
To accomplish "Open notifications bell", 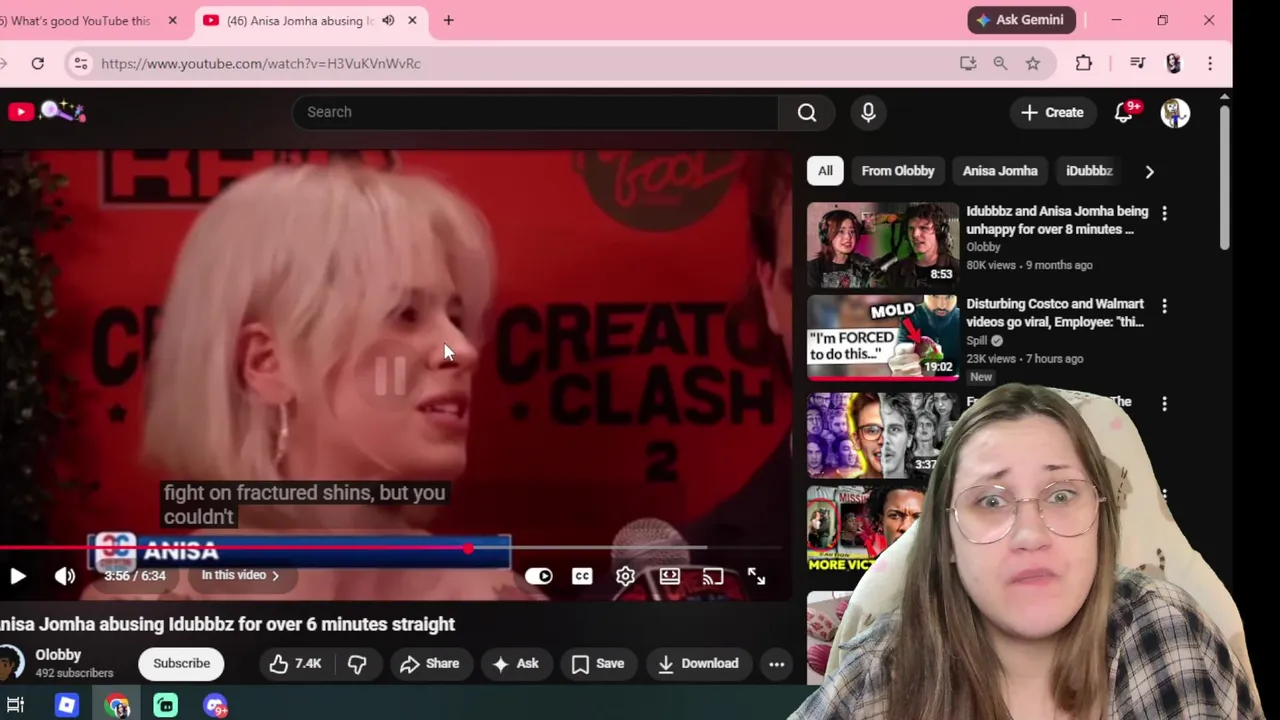I will [x=1124, y=113].
